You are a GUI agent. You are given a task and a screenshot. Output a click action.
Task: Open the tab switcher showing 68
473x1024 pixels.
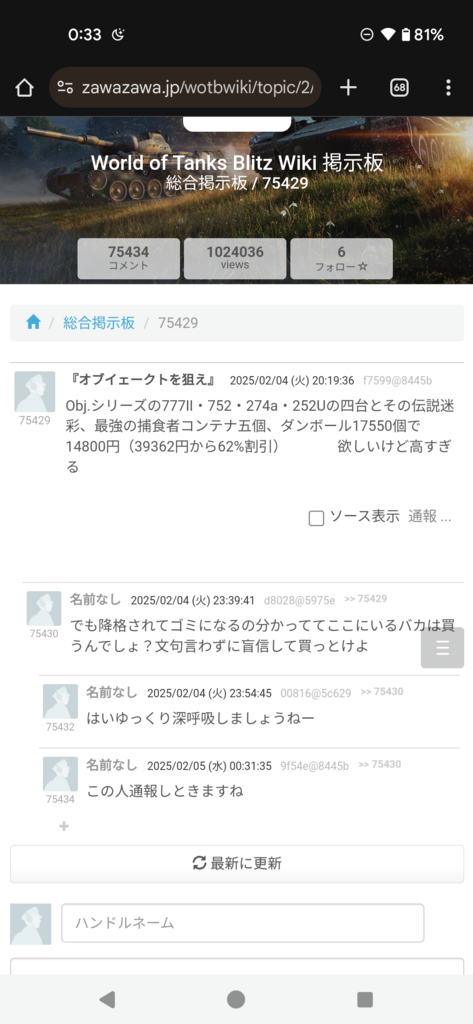(399, 88)
